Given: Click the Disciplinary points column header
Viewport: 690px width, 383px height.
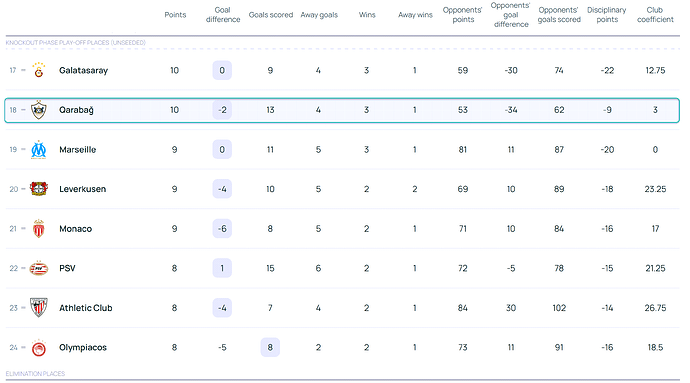Looking at the screenshot, I should pos(607,15).
